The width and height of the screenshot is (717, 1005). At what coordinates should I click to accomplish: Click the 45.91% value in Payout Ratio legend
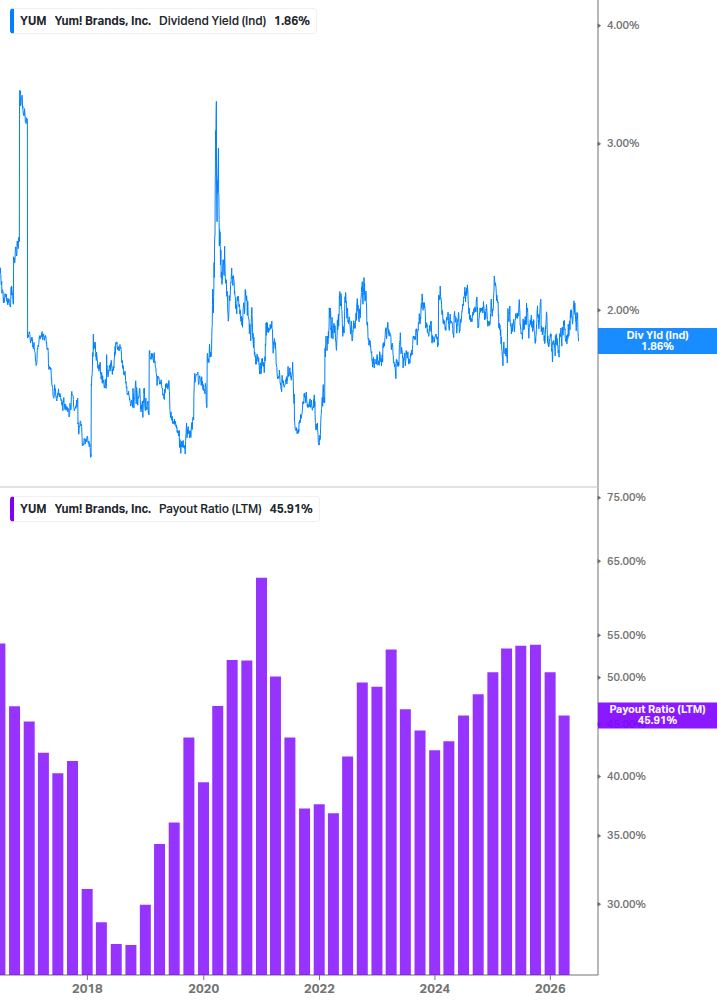[x=291, y=509]
